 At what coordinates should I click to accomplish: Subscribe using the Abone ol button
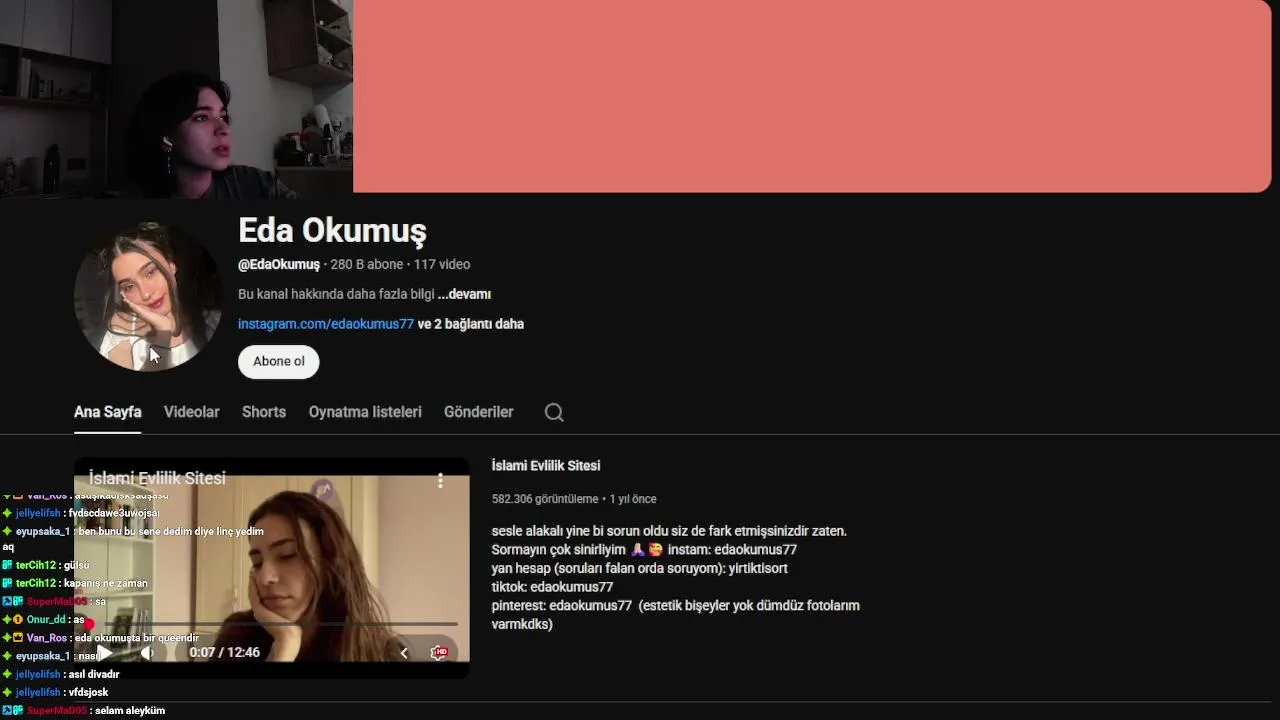pyautogui.click(x=279, y=361)
